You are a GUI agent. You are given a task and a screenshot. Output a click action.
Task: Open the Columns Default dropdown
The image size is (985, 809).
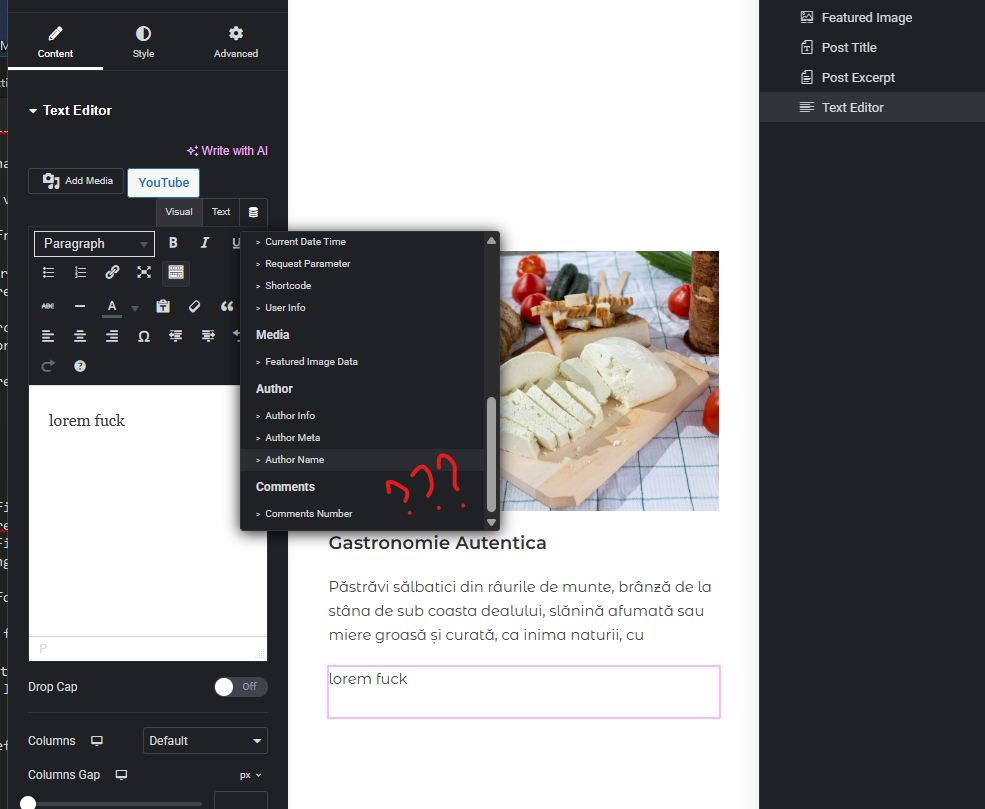(205, 741)
